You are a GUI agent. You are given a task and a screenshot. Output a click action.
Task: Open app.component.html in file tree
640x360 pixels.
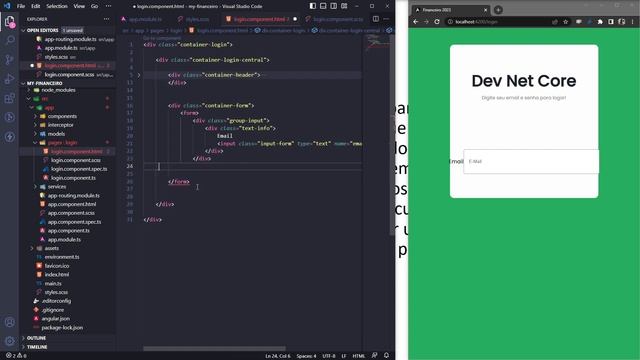(72, 204)
